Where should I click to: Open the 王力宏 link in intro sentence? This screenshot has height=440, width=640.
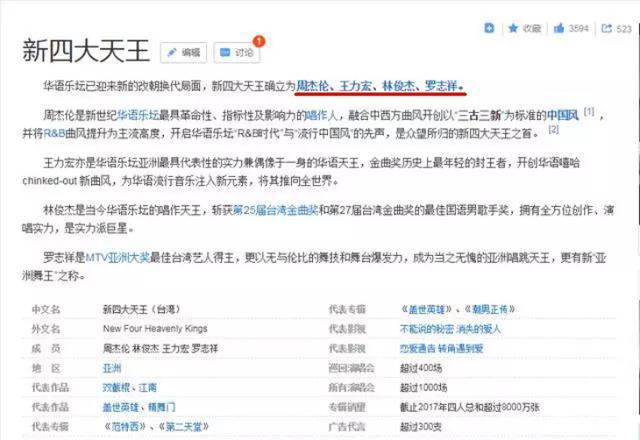tap(356, 86)
